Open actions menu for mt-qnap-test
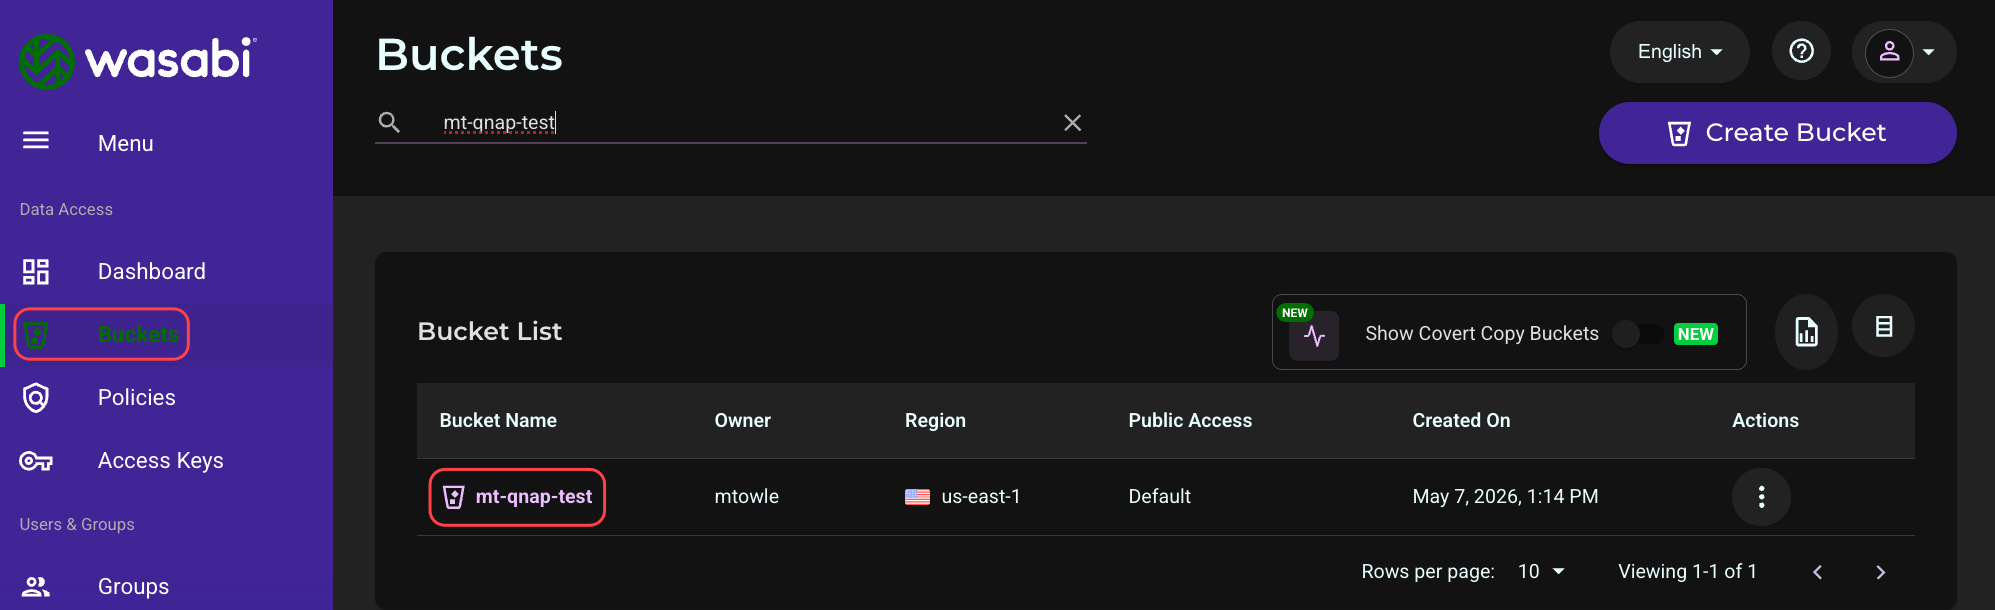The width and height of the screenshot is (1995, 610). tap(1761, 497)
